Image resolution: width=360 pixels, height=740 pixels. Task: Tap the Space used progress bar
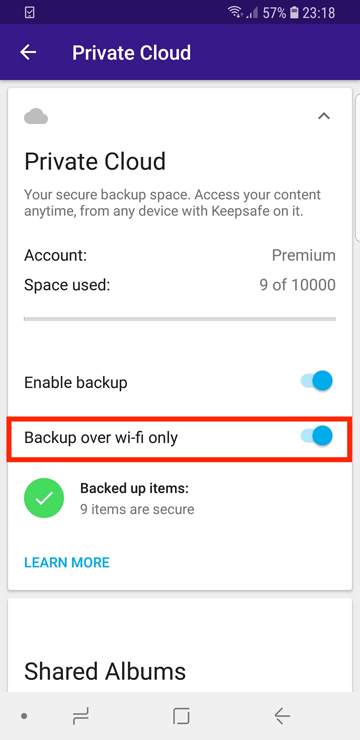point(180,319)
